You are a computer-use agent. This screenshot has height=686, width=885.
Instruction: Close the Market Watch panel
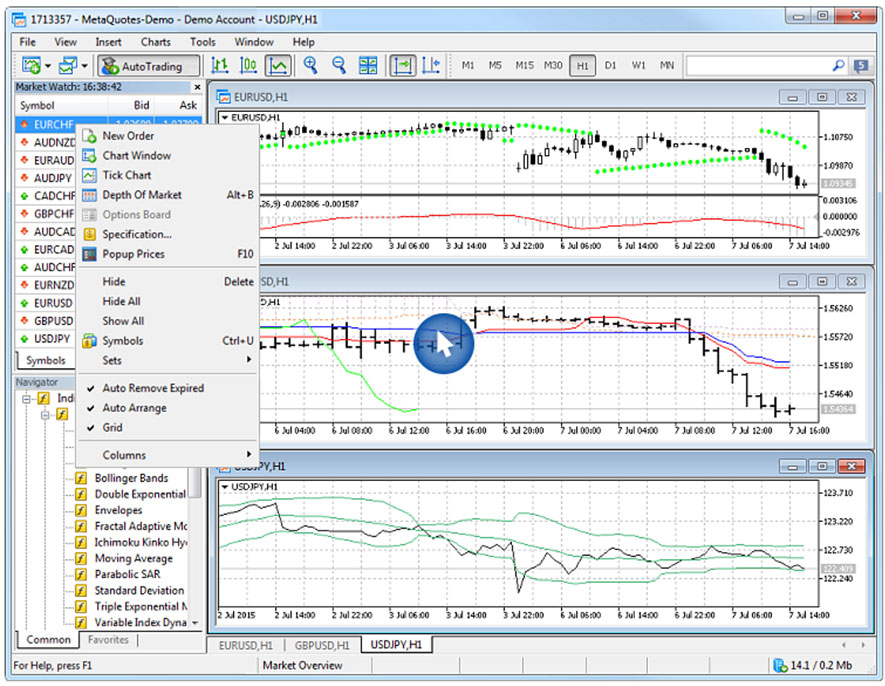click(x=197, y=87)
